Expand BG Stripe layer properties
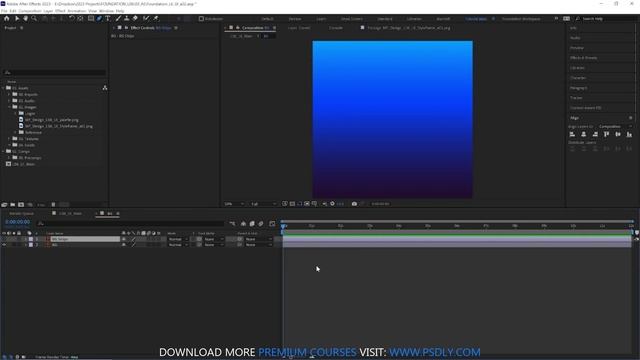The image size is (640, 360). (25, 239)
